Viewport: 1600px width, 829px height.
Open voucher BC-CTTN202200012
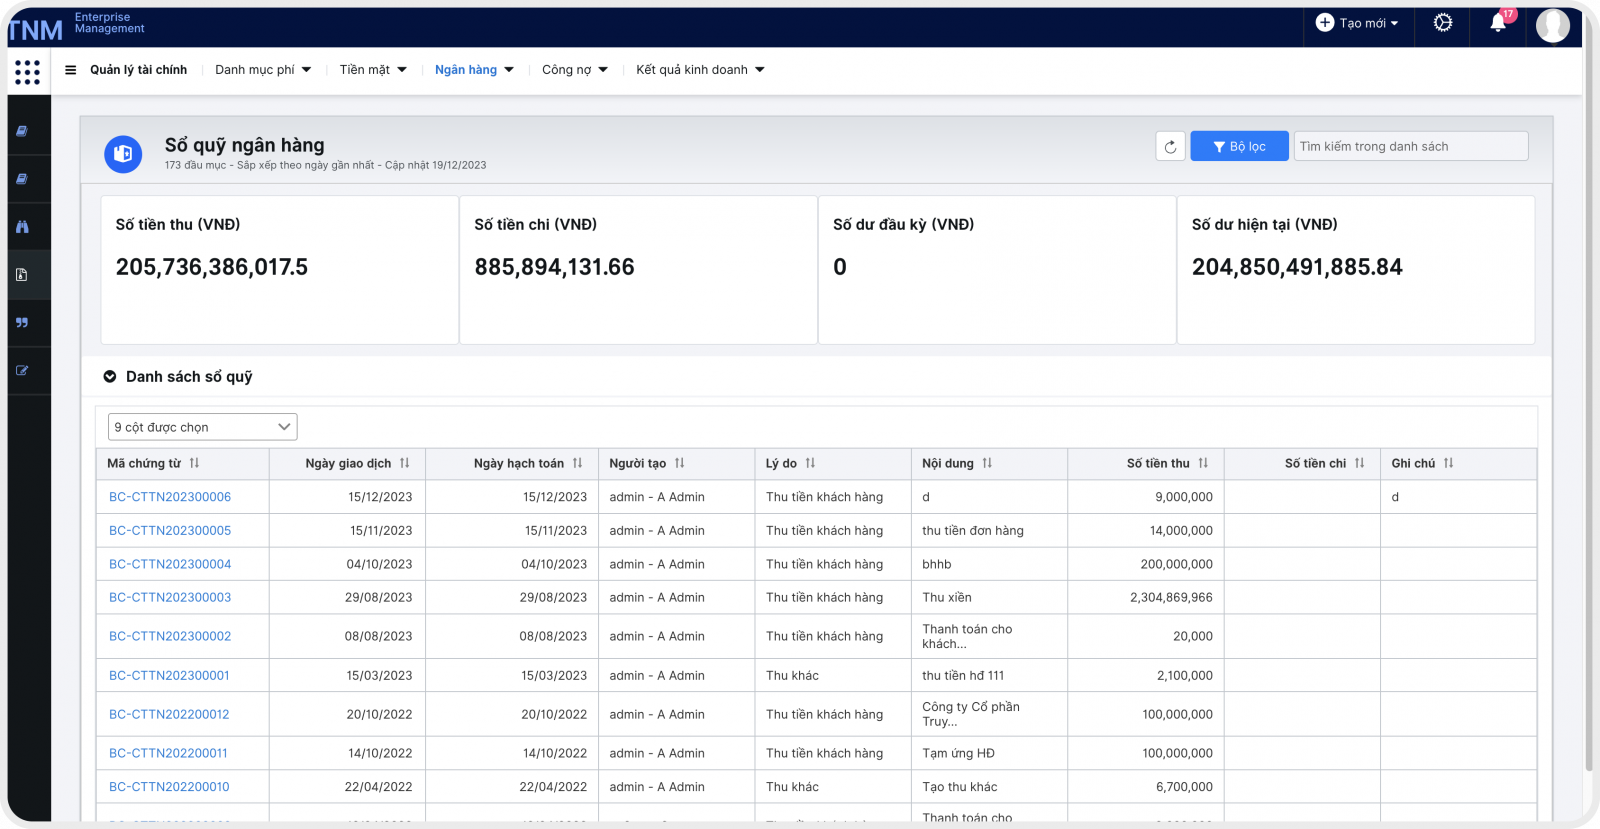coord(169,714)
